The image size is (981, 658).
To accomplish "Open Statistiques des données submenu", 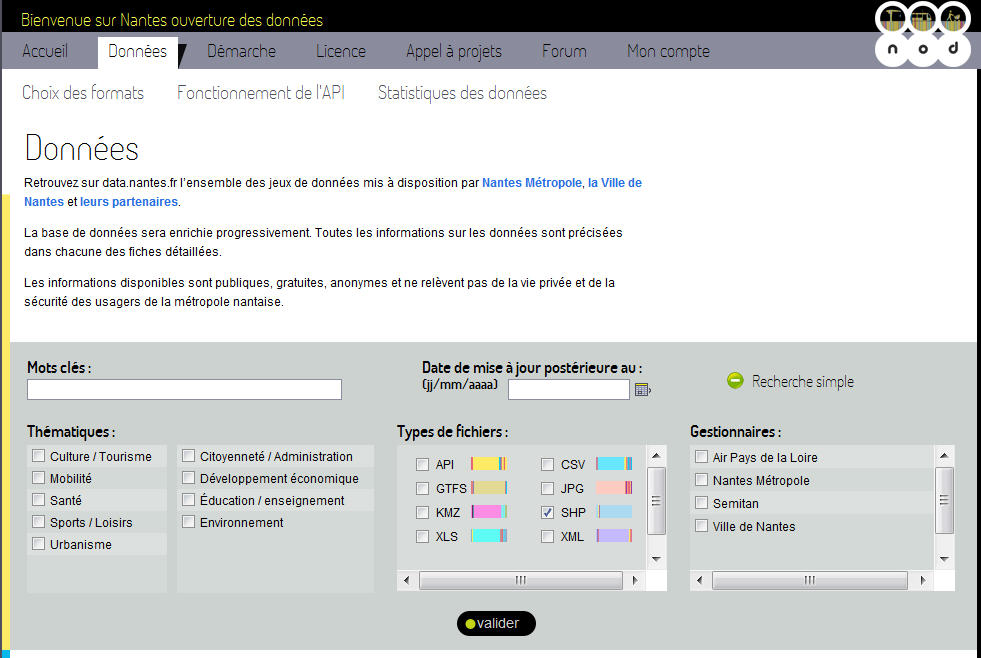I will coord(462,93).
